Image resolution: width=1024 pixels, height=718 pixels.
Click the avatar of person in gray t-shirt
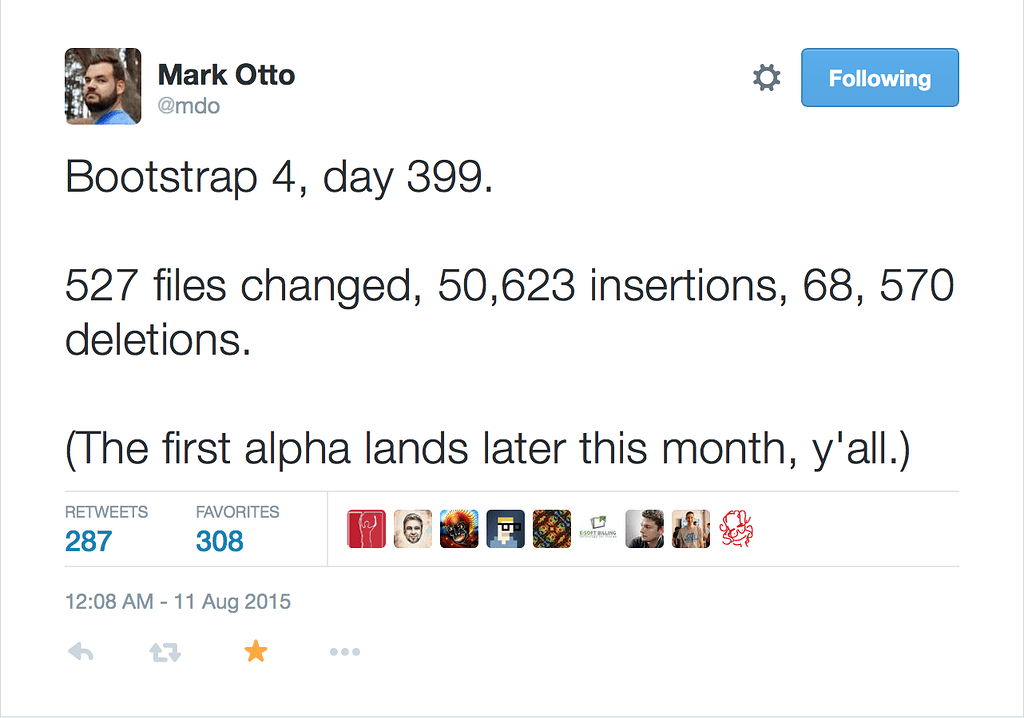pyautogui.click(x=690, y=529)
